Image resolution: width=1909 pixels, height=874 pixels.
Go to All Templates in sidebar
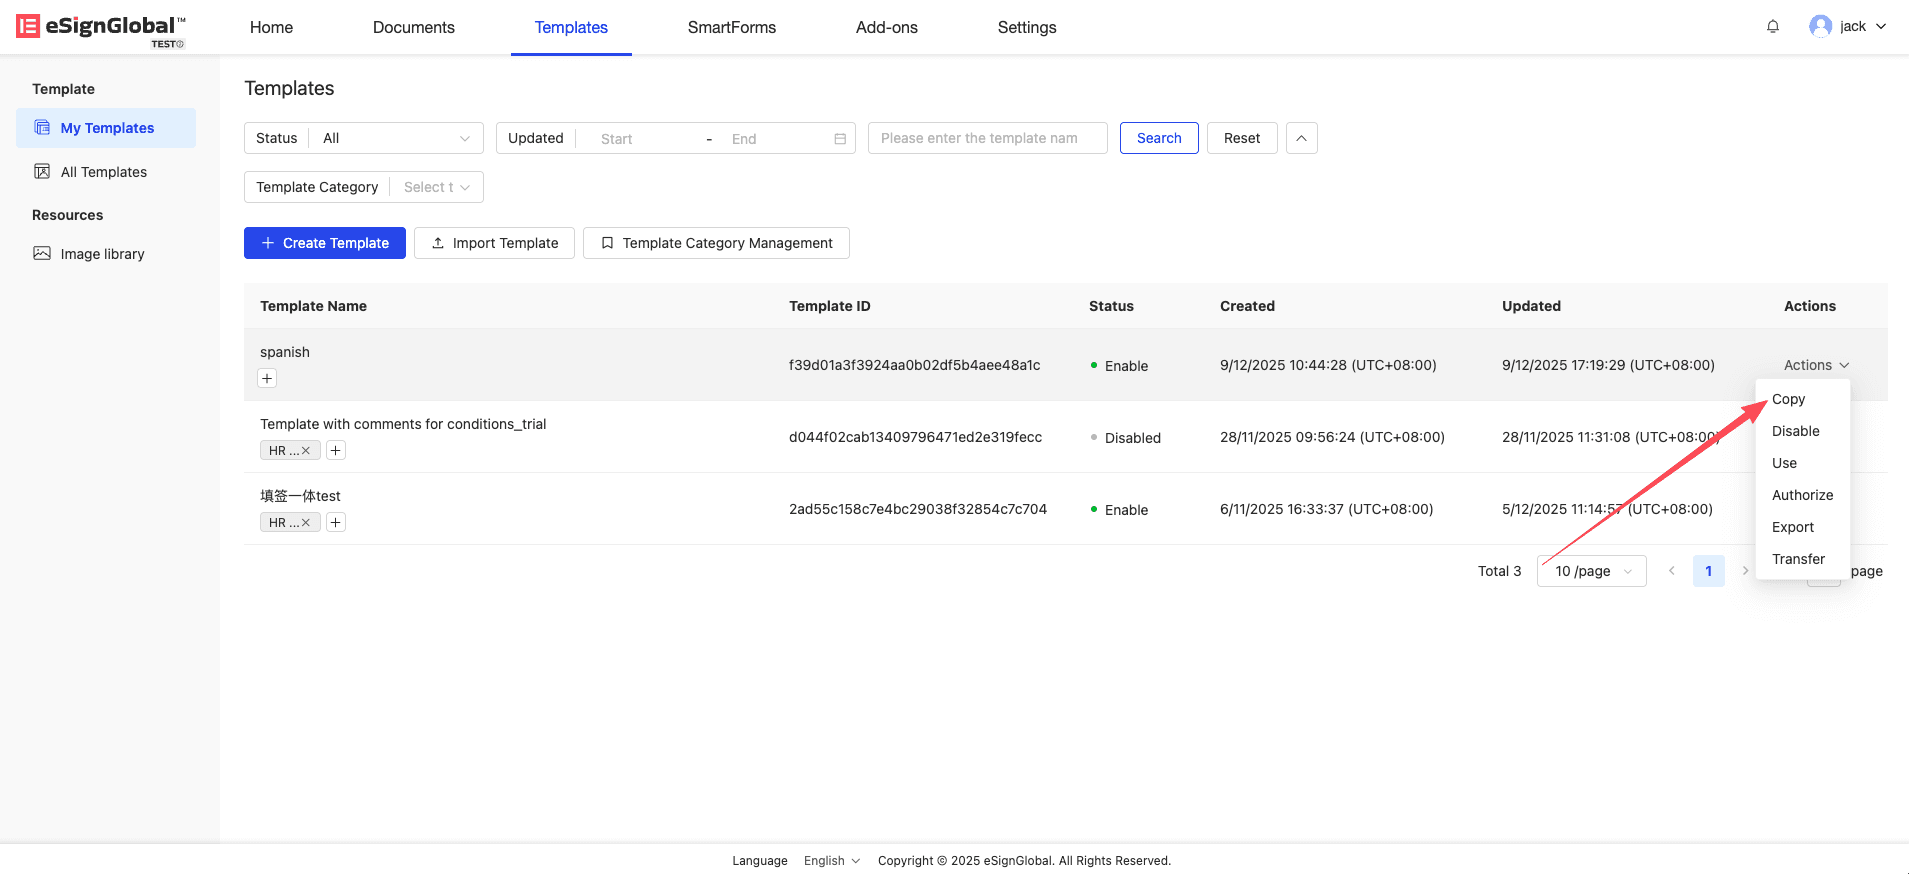(x=103, y=172)
